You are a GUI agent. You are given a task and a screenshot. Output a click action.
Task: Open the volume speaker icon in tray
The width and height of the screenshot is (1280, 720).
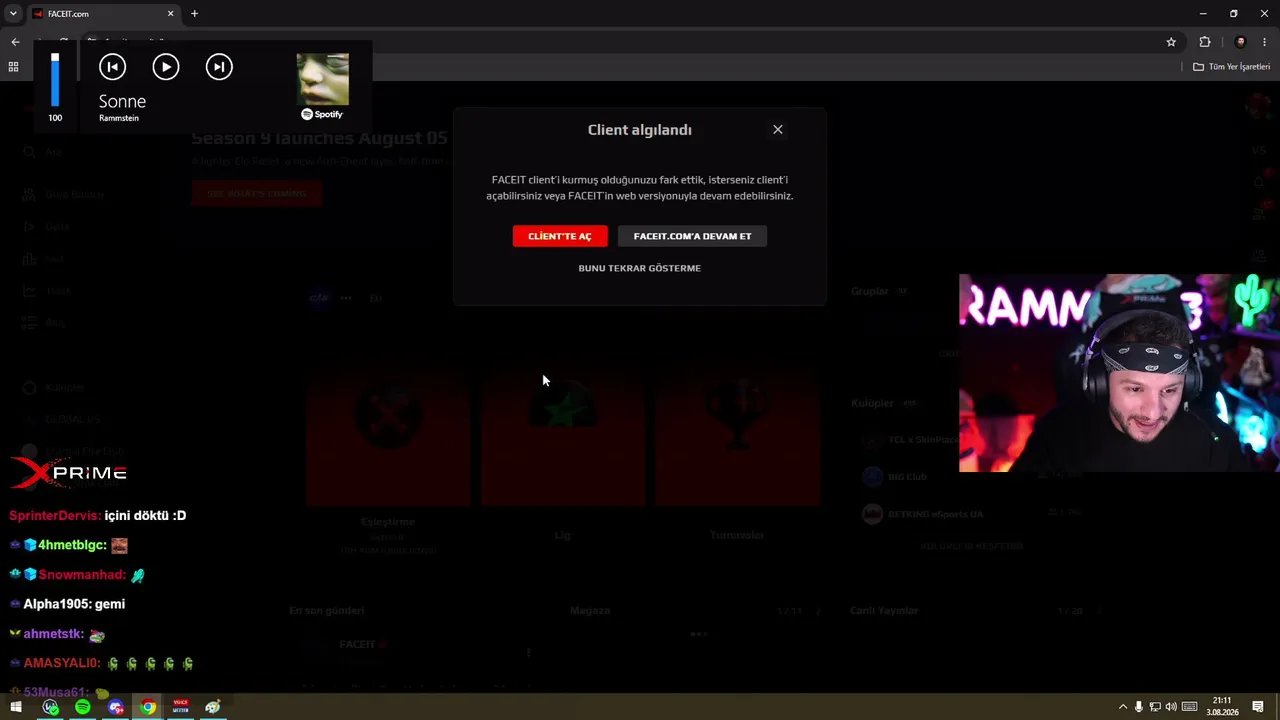tap(1171, 707)
